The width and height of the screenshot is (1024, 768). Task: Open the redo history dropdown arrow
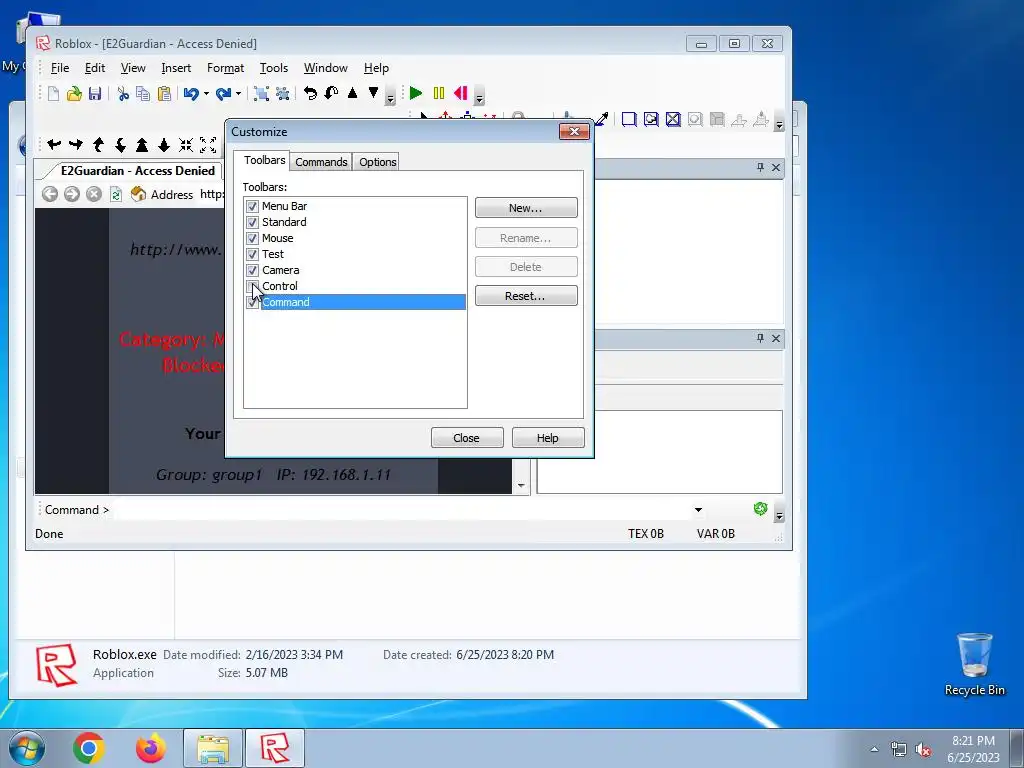(238, 94)
